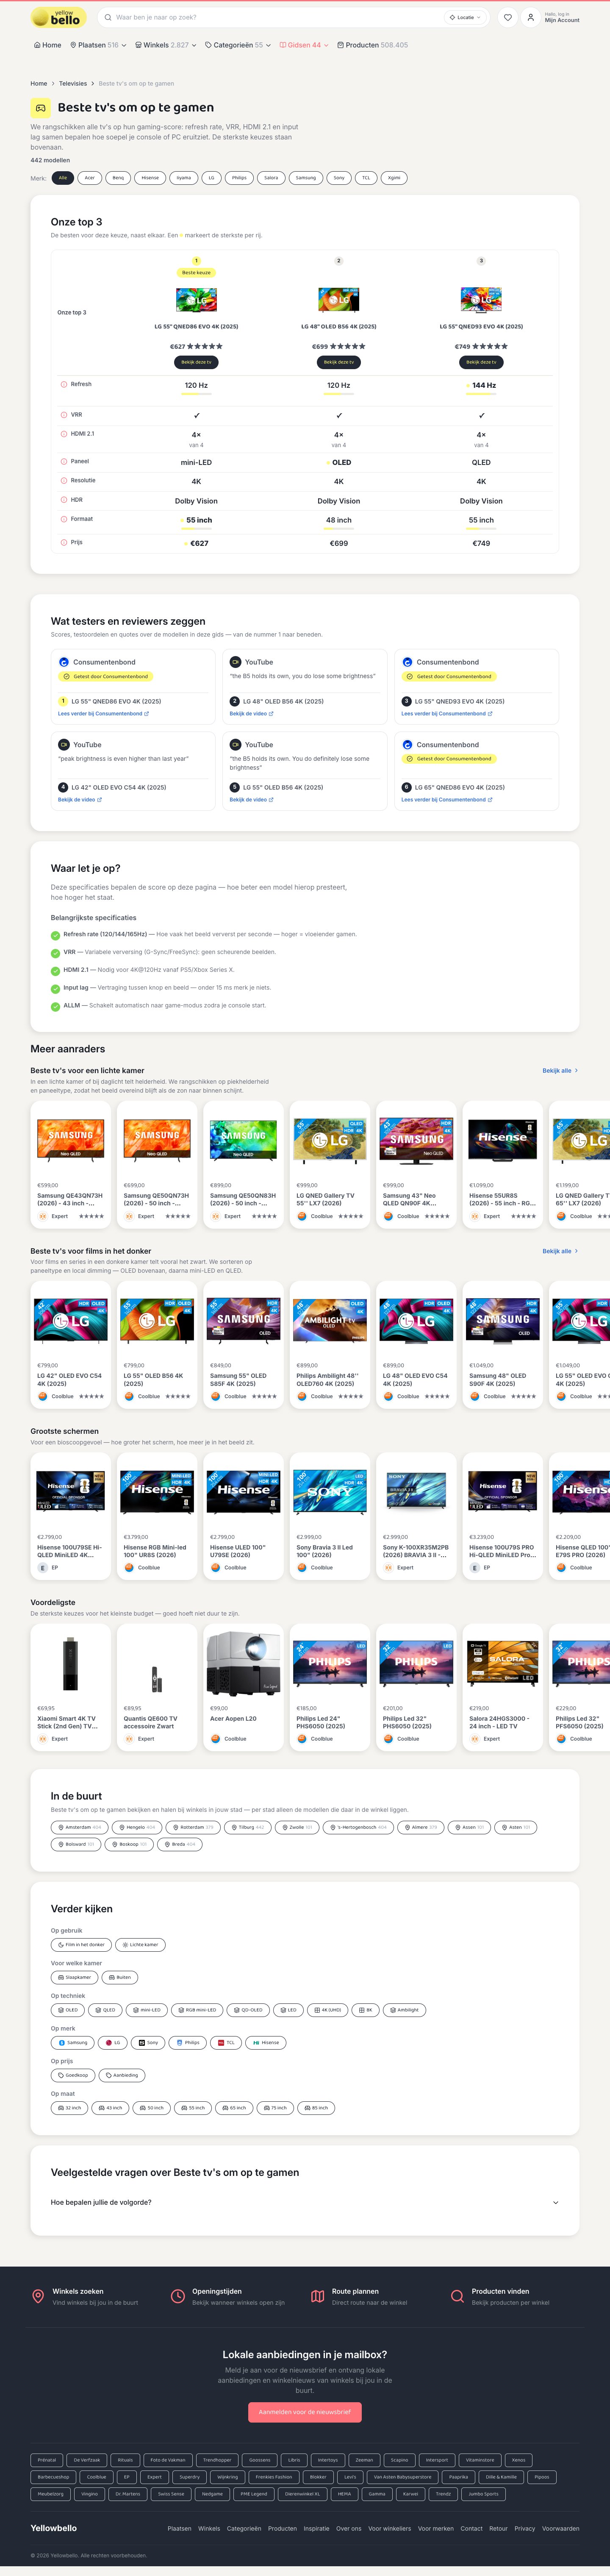Open the footer Contact link
Viewport: 610px width, 2576px height.
click(471, 2528)
